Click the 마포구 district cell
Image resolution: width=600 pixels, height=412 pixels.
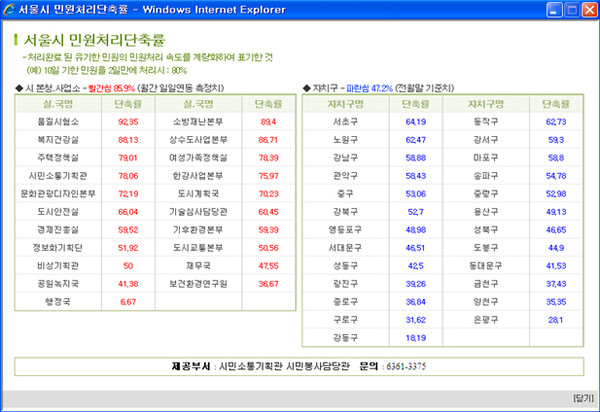coord(486,158)
